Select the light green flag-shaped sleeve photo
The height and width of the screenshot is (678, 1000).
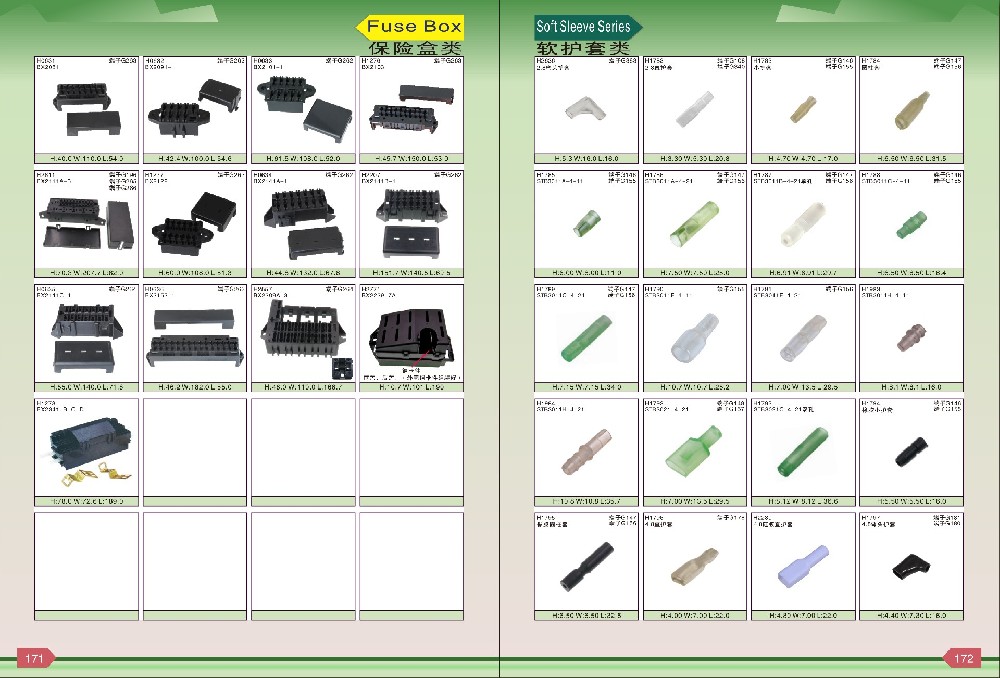click(695, 450)
